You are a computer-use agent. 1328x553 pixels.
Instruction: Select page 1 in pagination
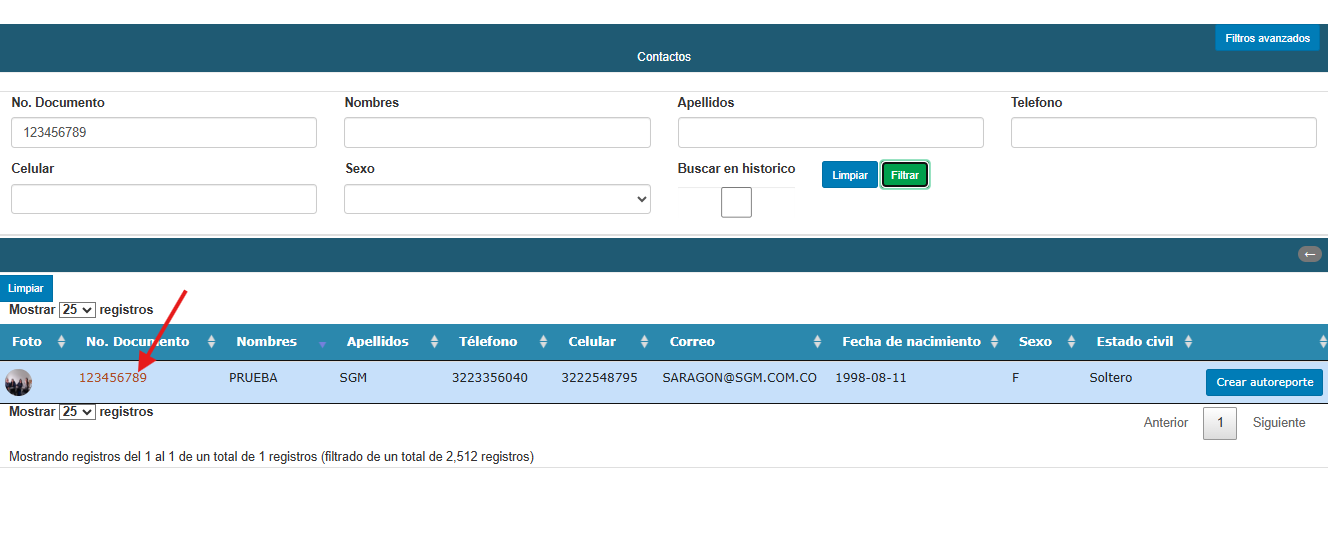pyautogui.click(x=1220, y=423)
